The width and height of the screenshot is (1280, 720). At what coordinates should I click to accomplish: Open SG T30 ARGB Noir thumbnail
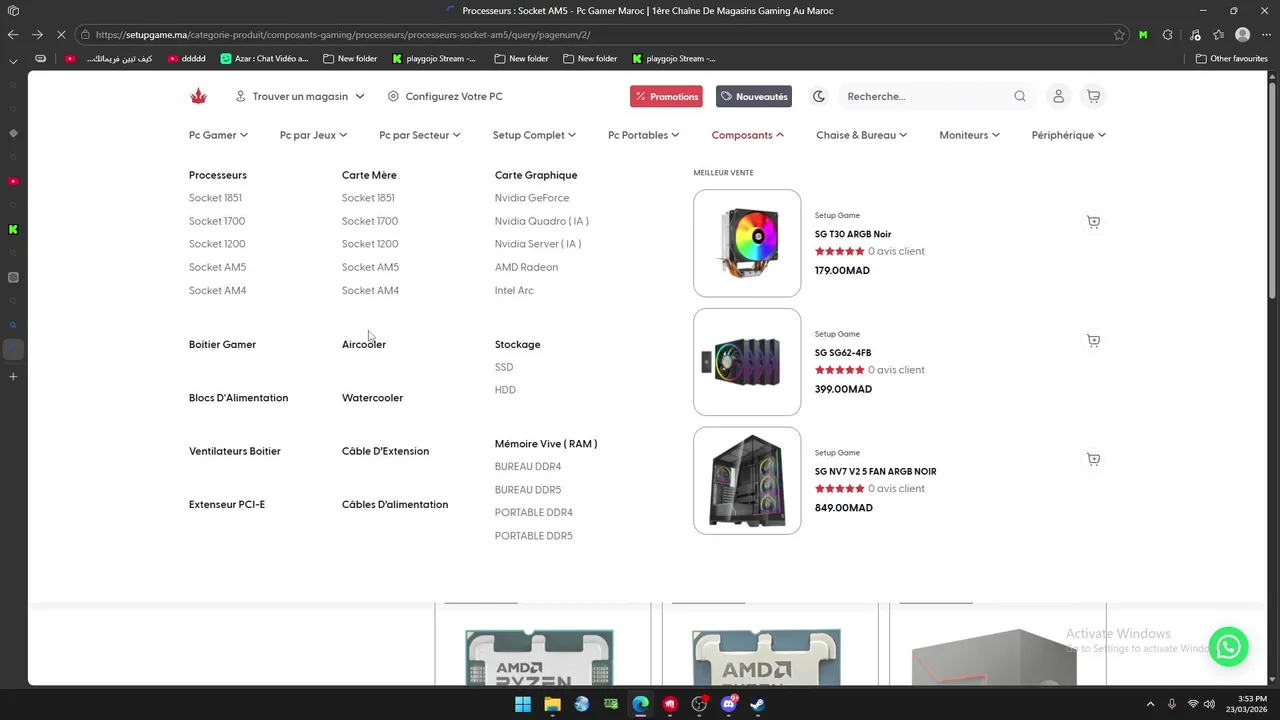pyautogui.click(x=747, y=243)
